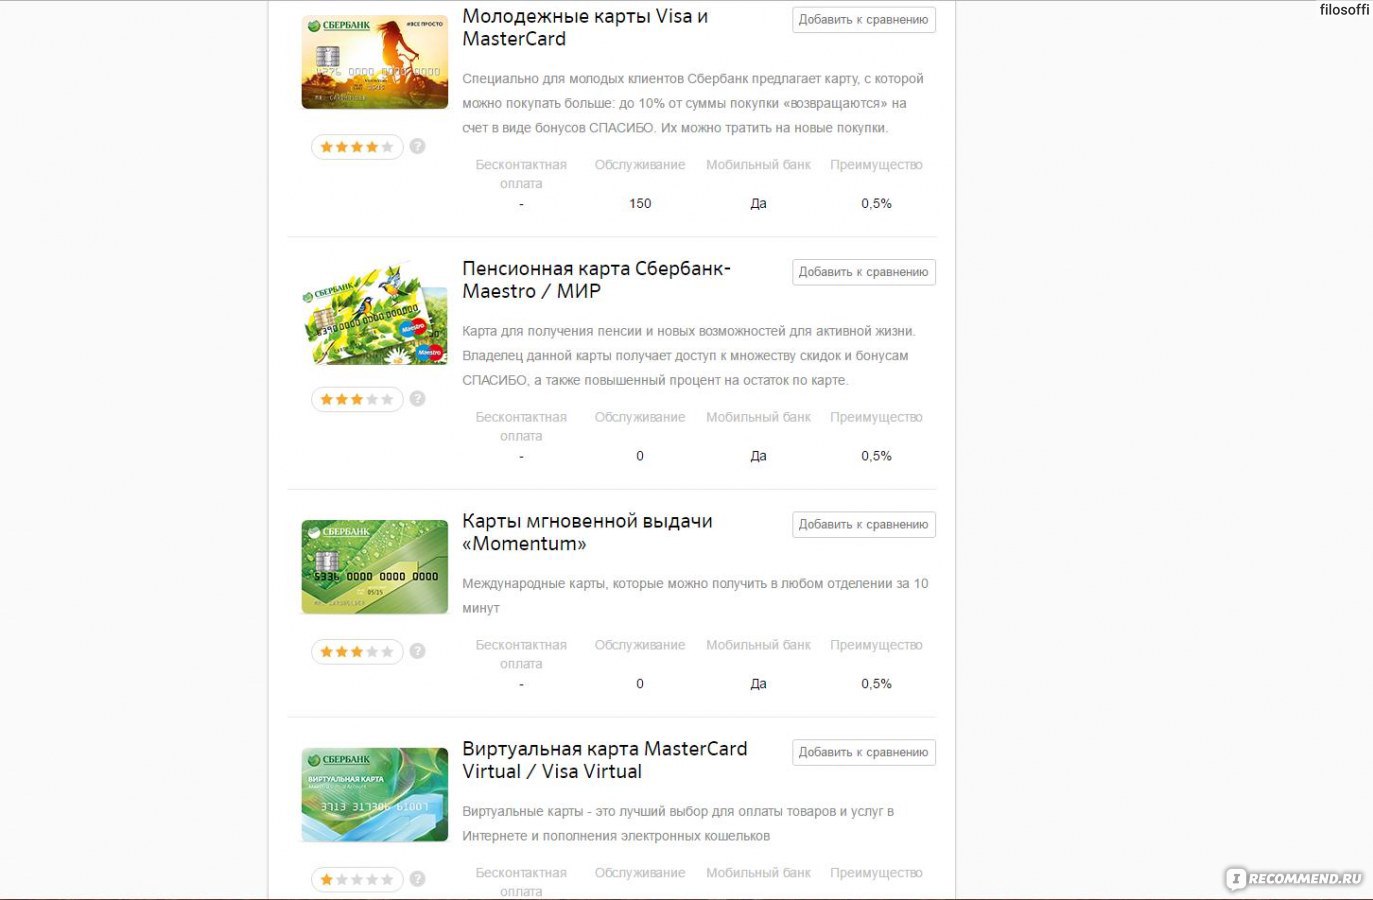Click the help icon beside the Виртуальная карта rating
This screenshot has width=1373, height=900.
click(x=418, y=879)
